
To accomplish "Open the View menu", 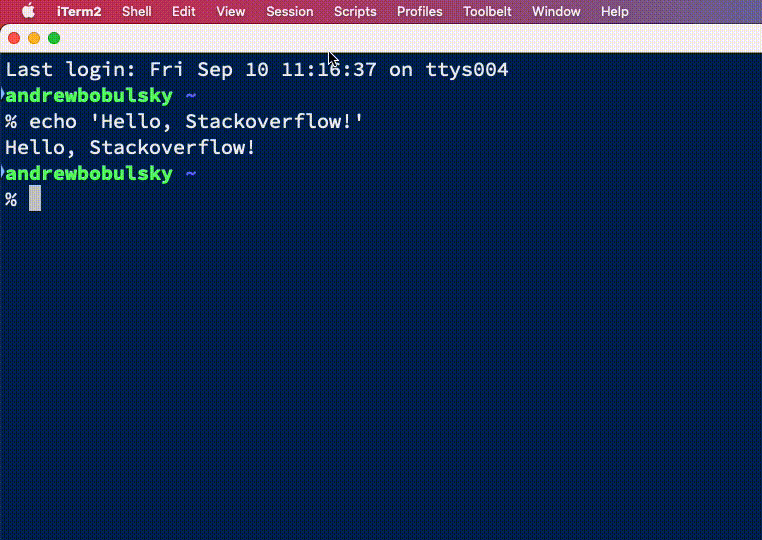I will pos(230,11).
